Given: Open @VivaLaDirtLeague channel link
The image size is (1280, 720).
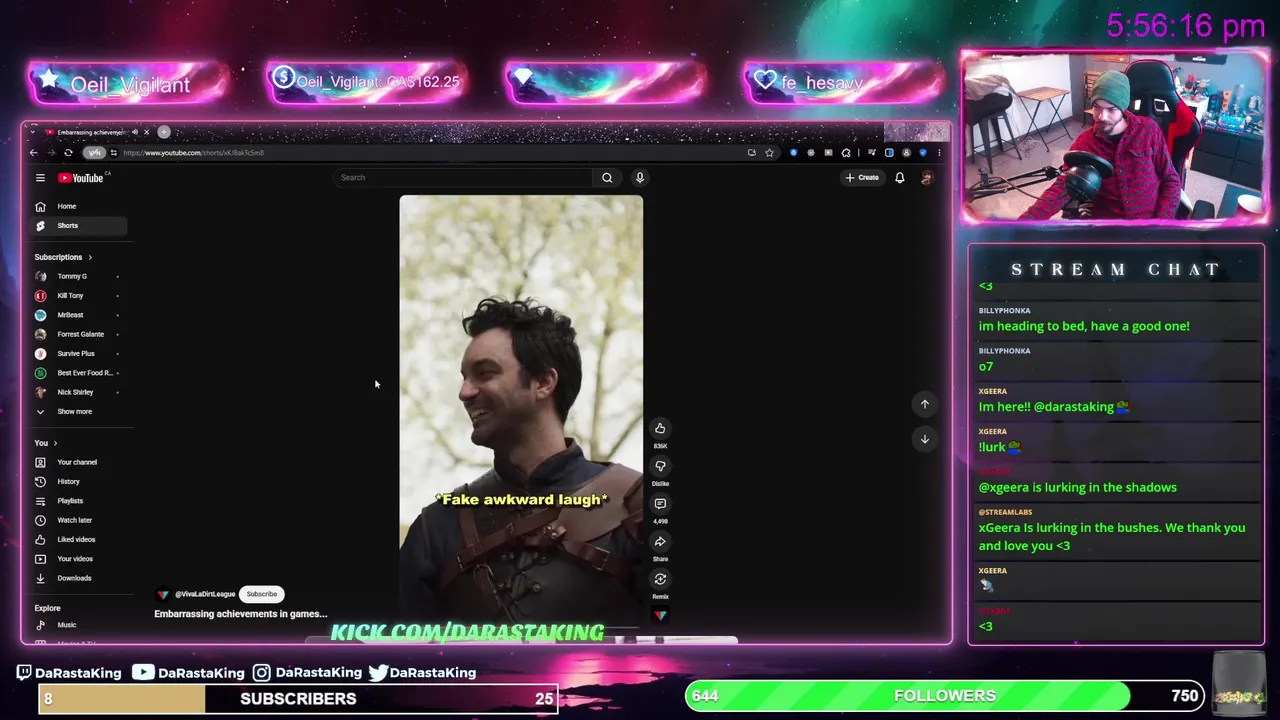Looking at the screenshot, I should pos(205,594).
